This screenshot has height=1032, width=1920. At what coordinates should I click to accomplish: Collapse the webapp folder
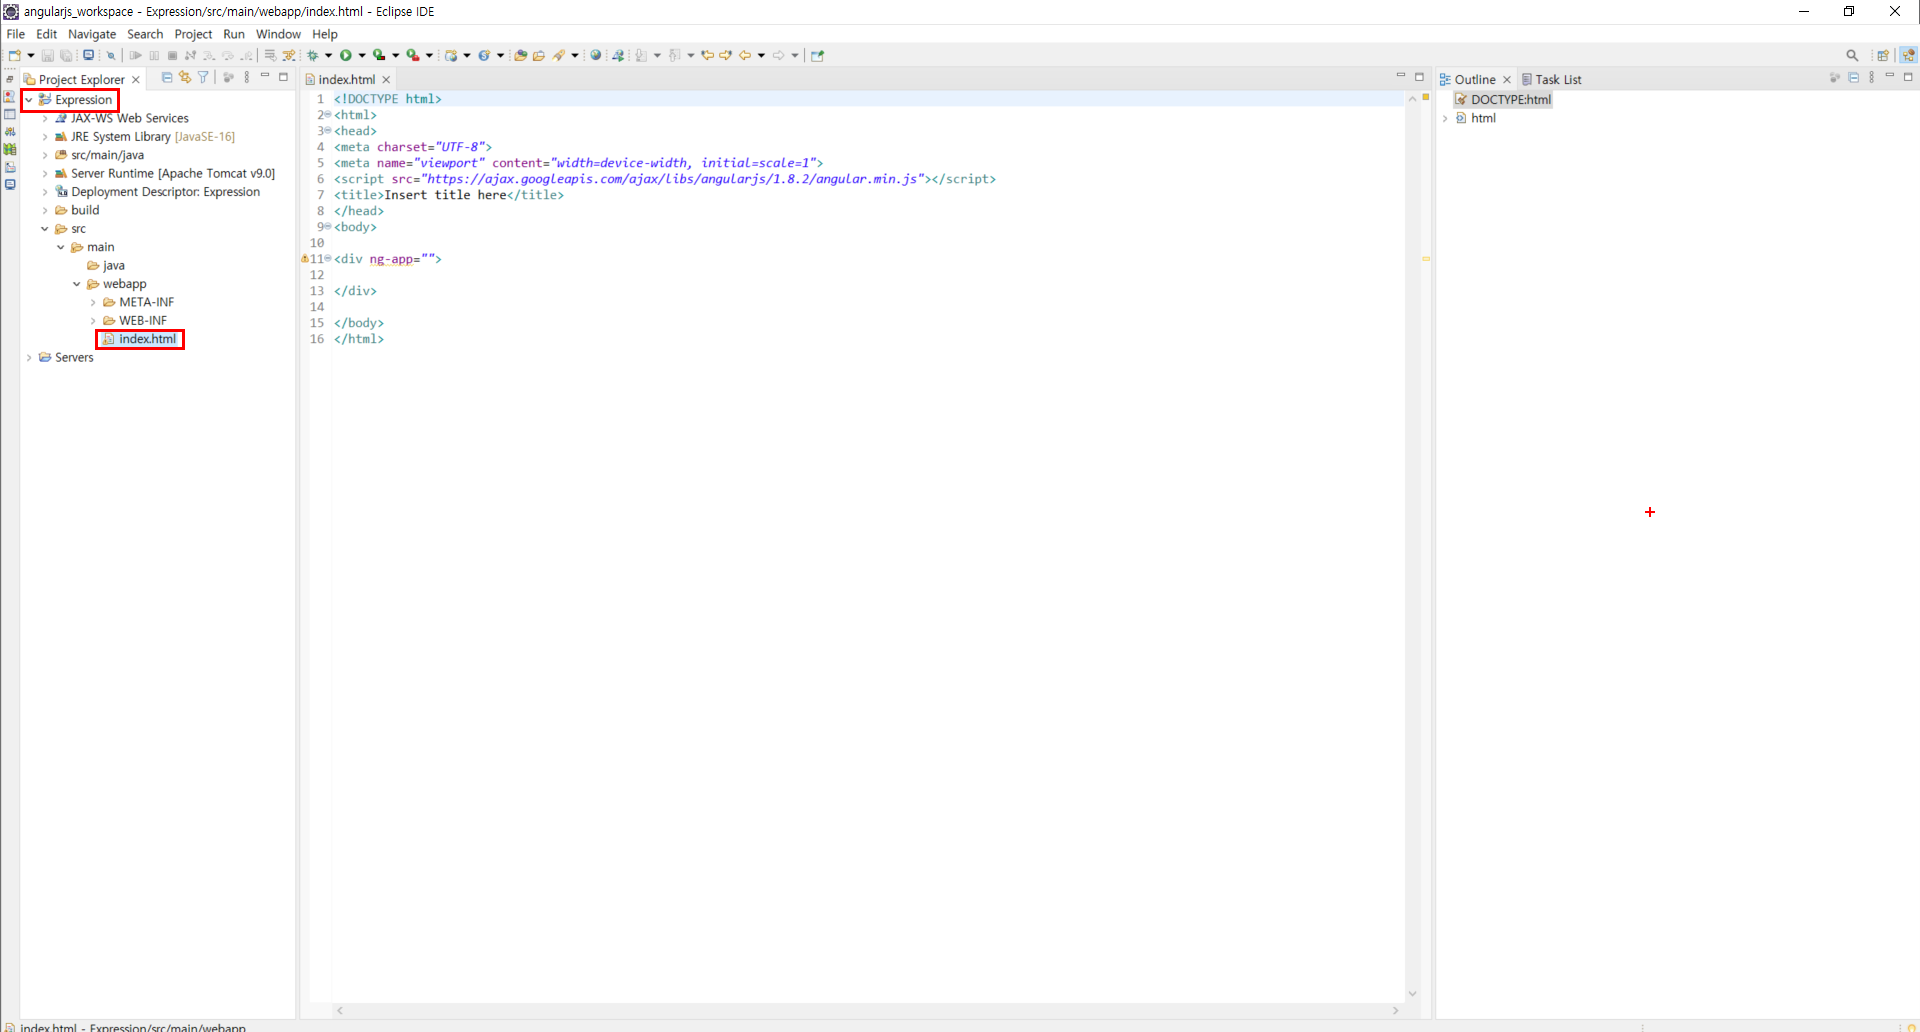77,284
